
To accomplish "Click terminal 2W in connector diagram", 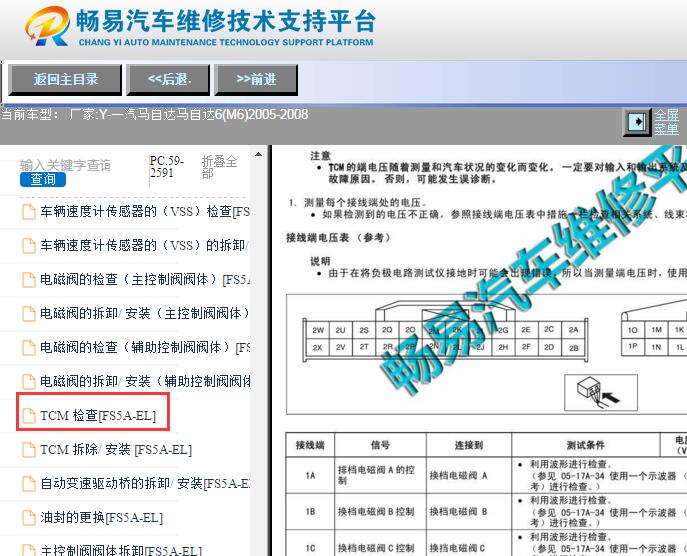I will 318,330.
